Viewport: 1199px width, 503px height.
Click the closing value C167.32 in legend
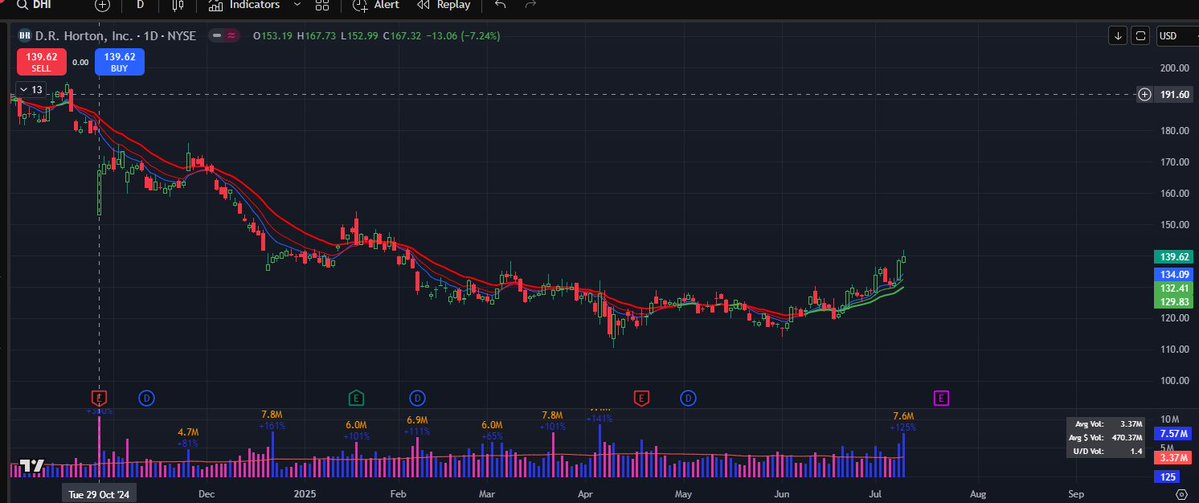[x=401, y=35]
